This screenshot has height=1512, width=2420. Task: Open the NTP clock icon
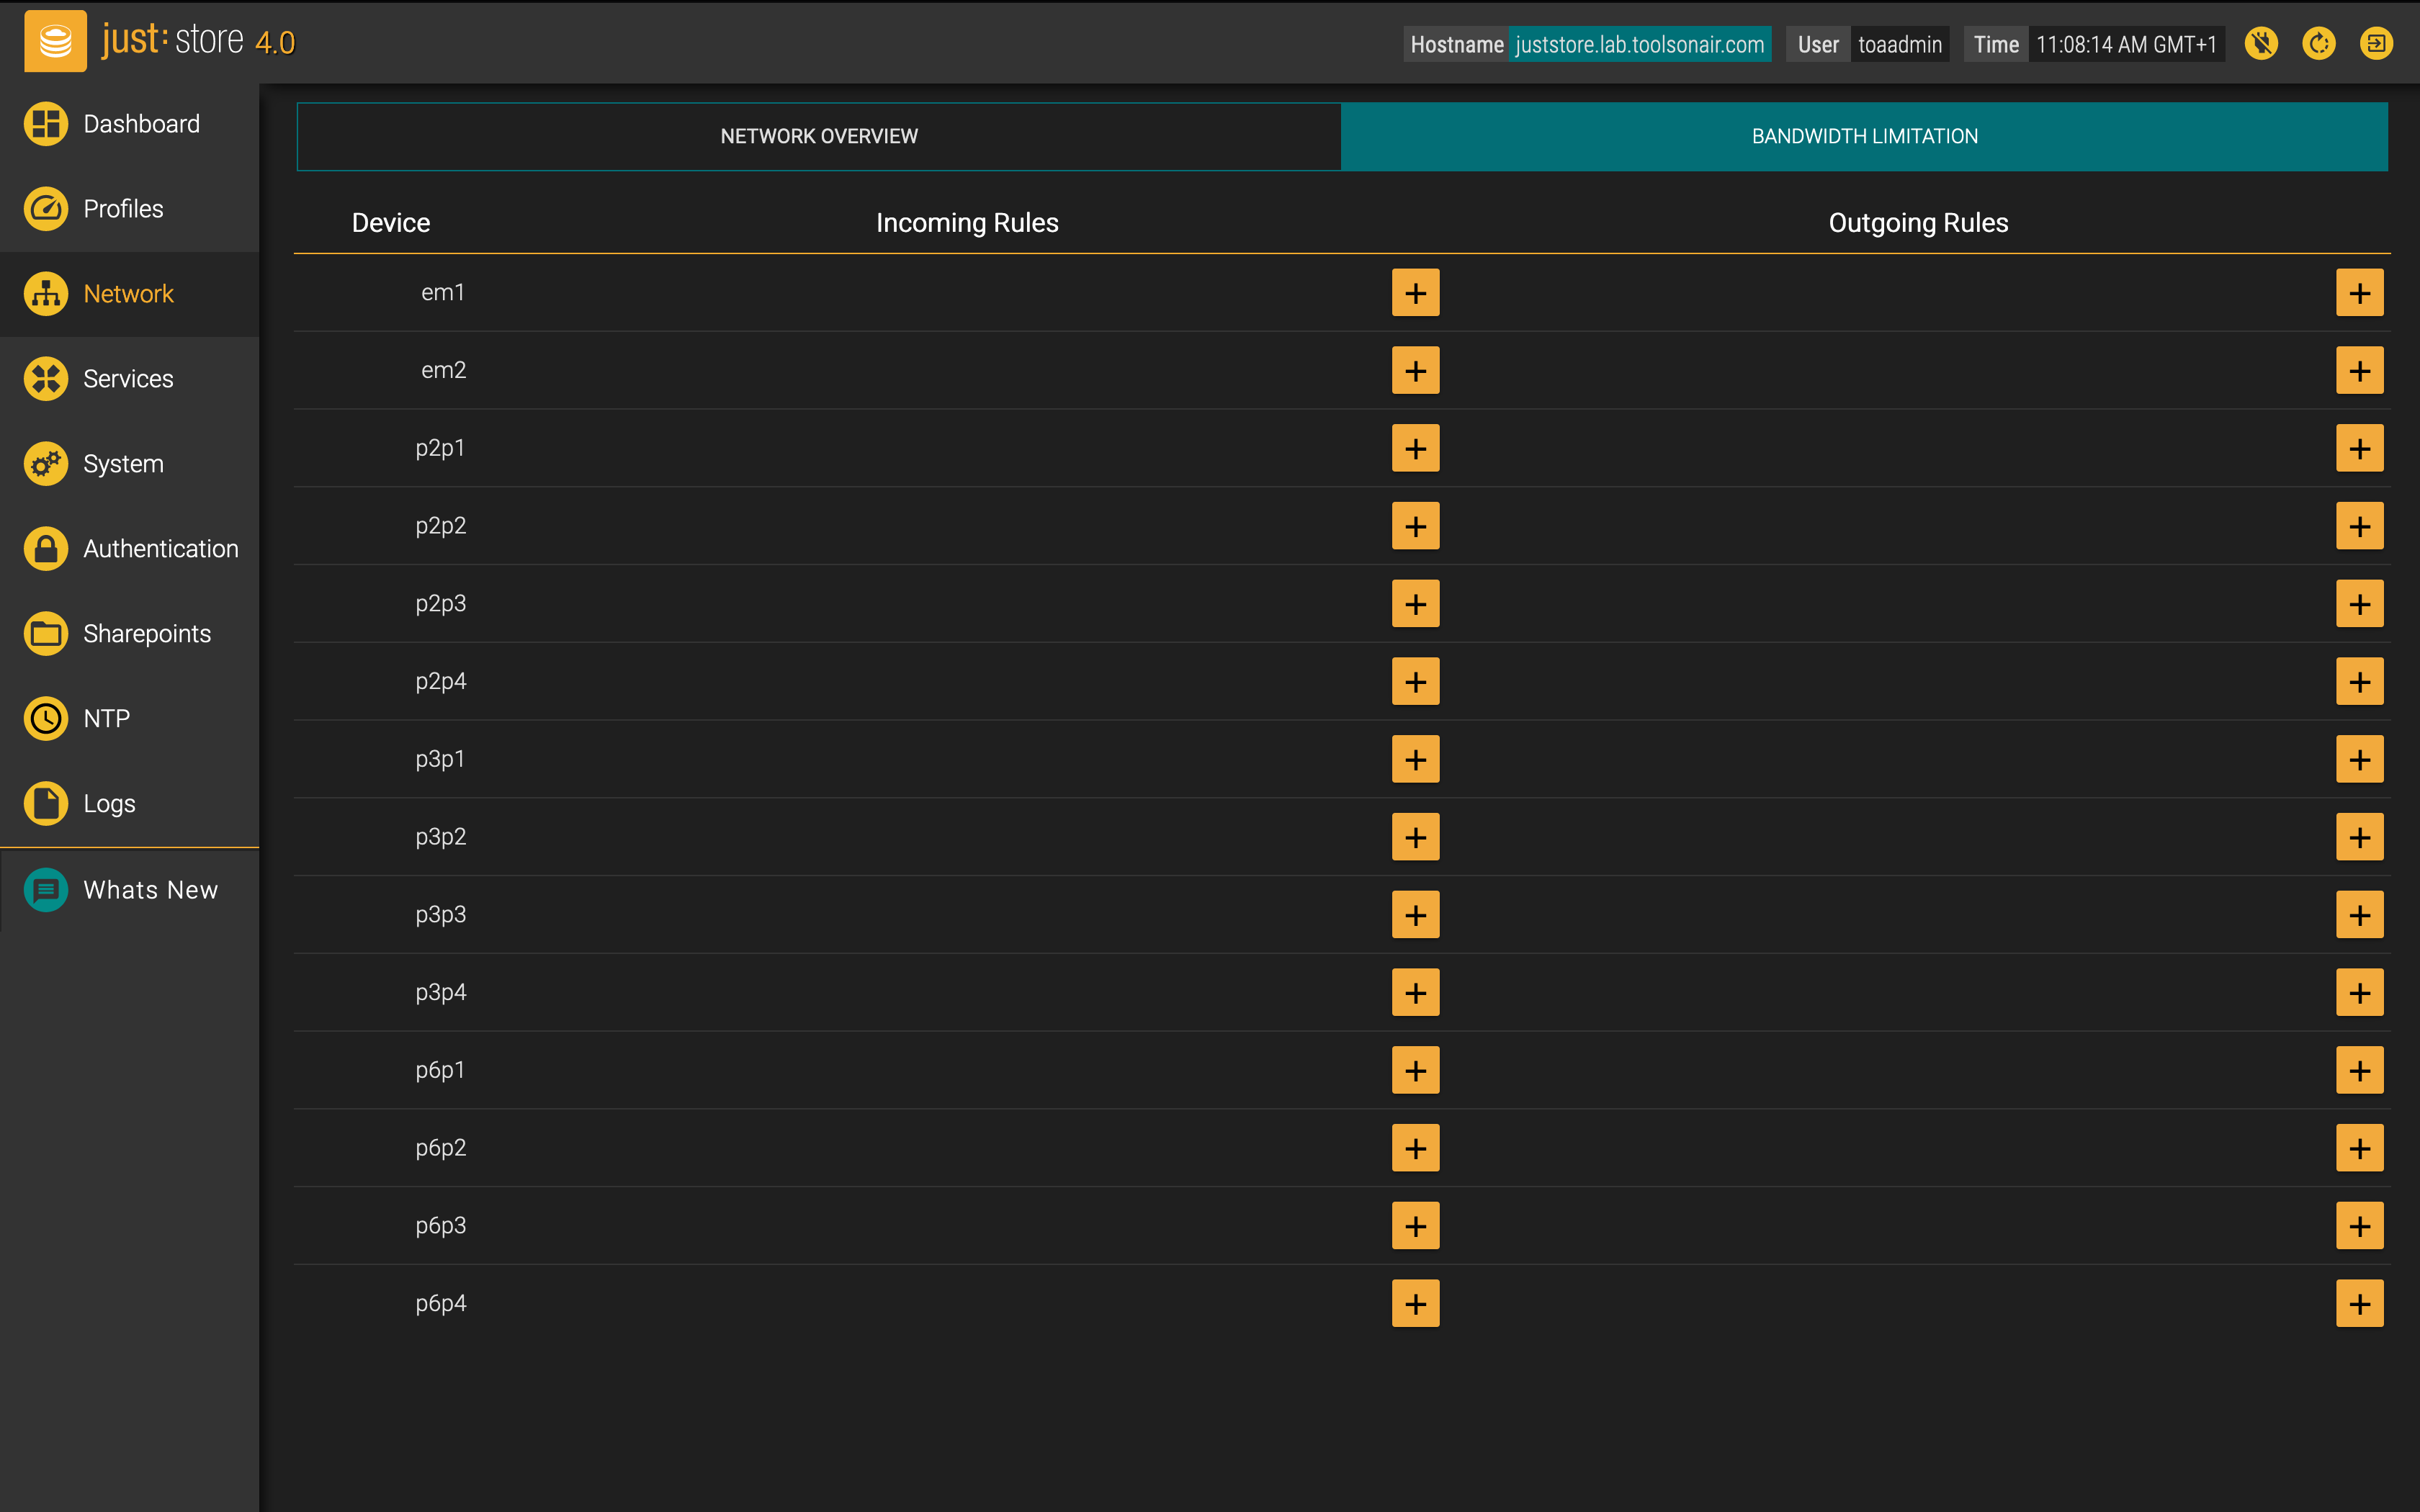point(46,719)
